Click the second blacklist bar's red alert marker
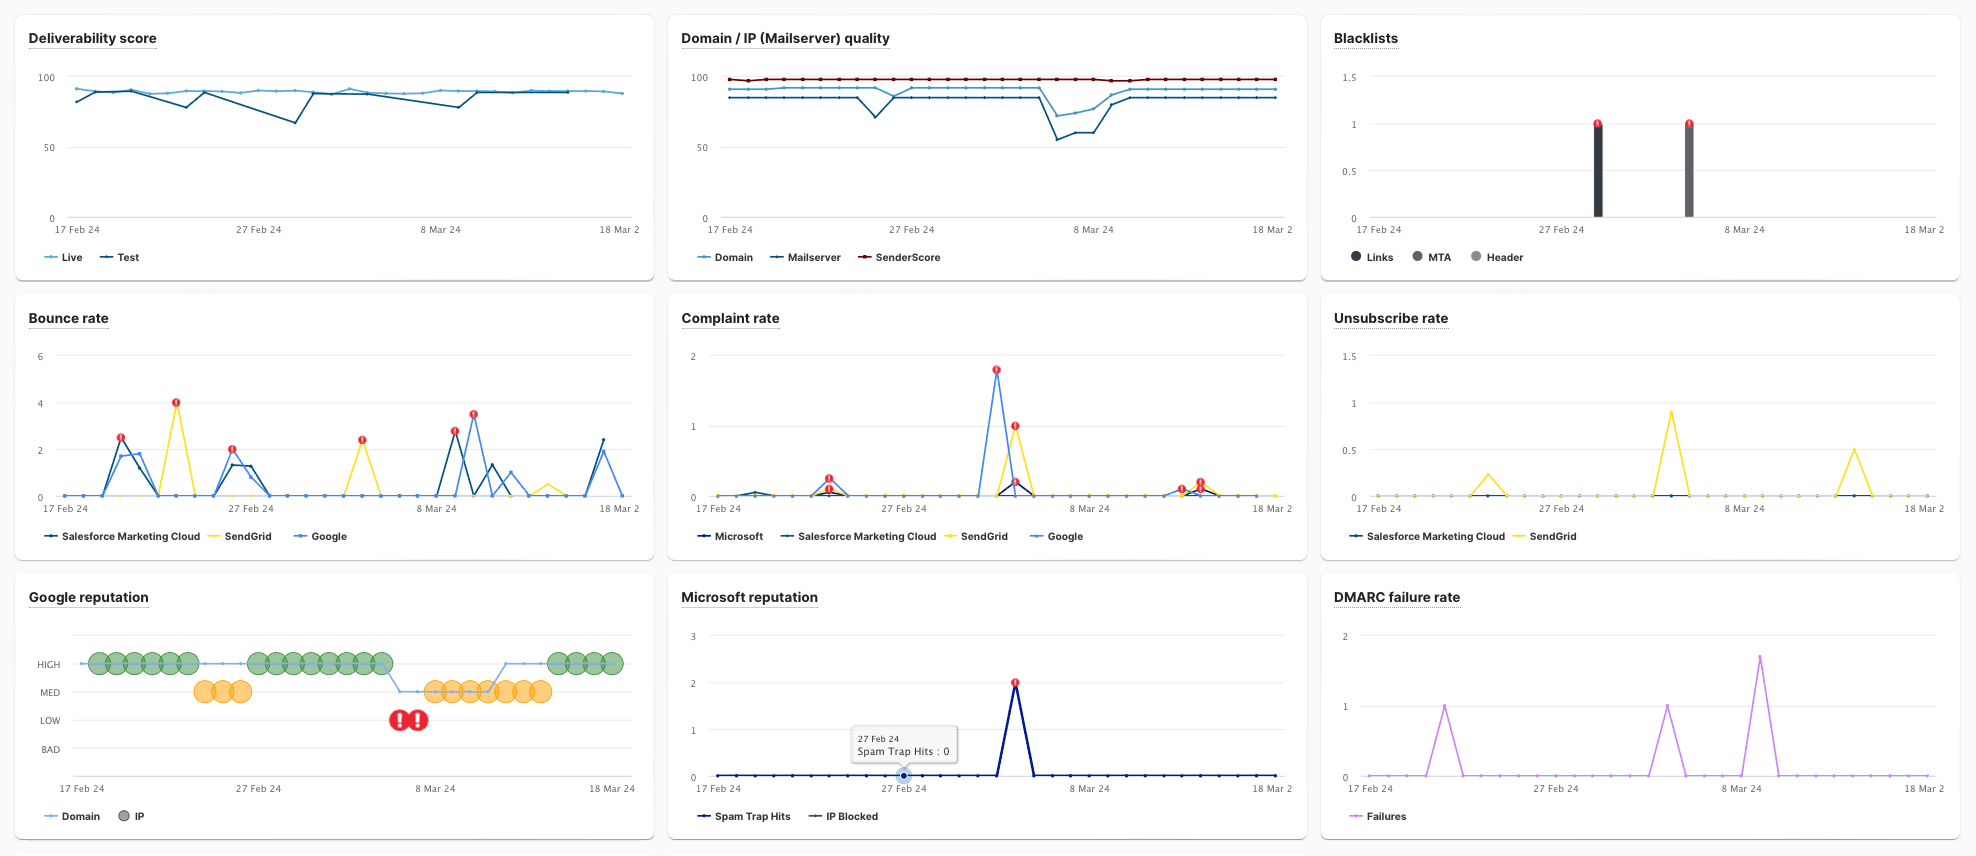 (1689, 124)
